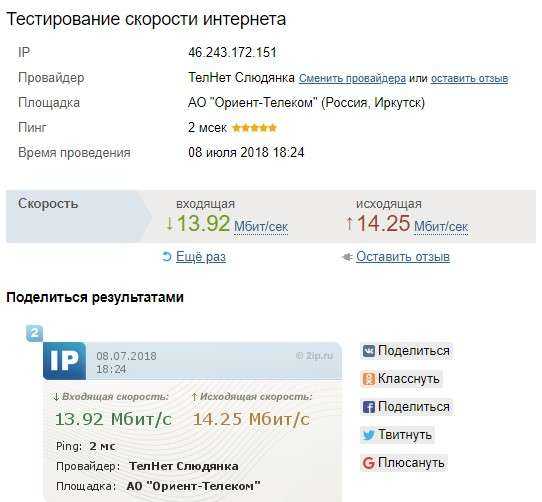Viewport: 542px width, 502px height.
Task: Click the Класснуть share button
Action: pyautogui.click(x=402, y=379)
